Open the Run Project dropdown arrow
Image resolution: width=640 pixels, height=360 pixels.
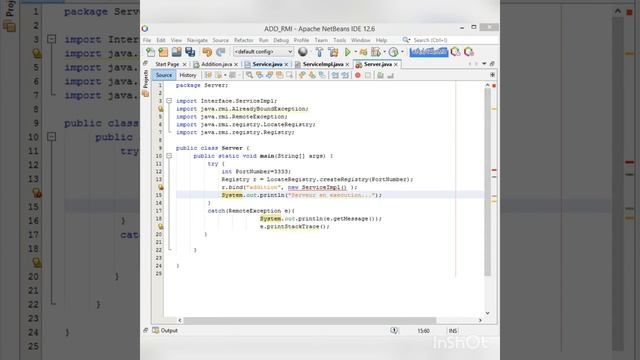coord(356,52)
